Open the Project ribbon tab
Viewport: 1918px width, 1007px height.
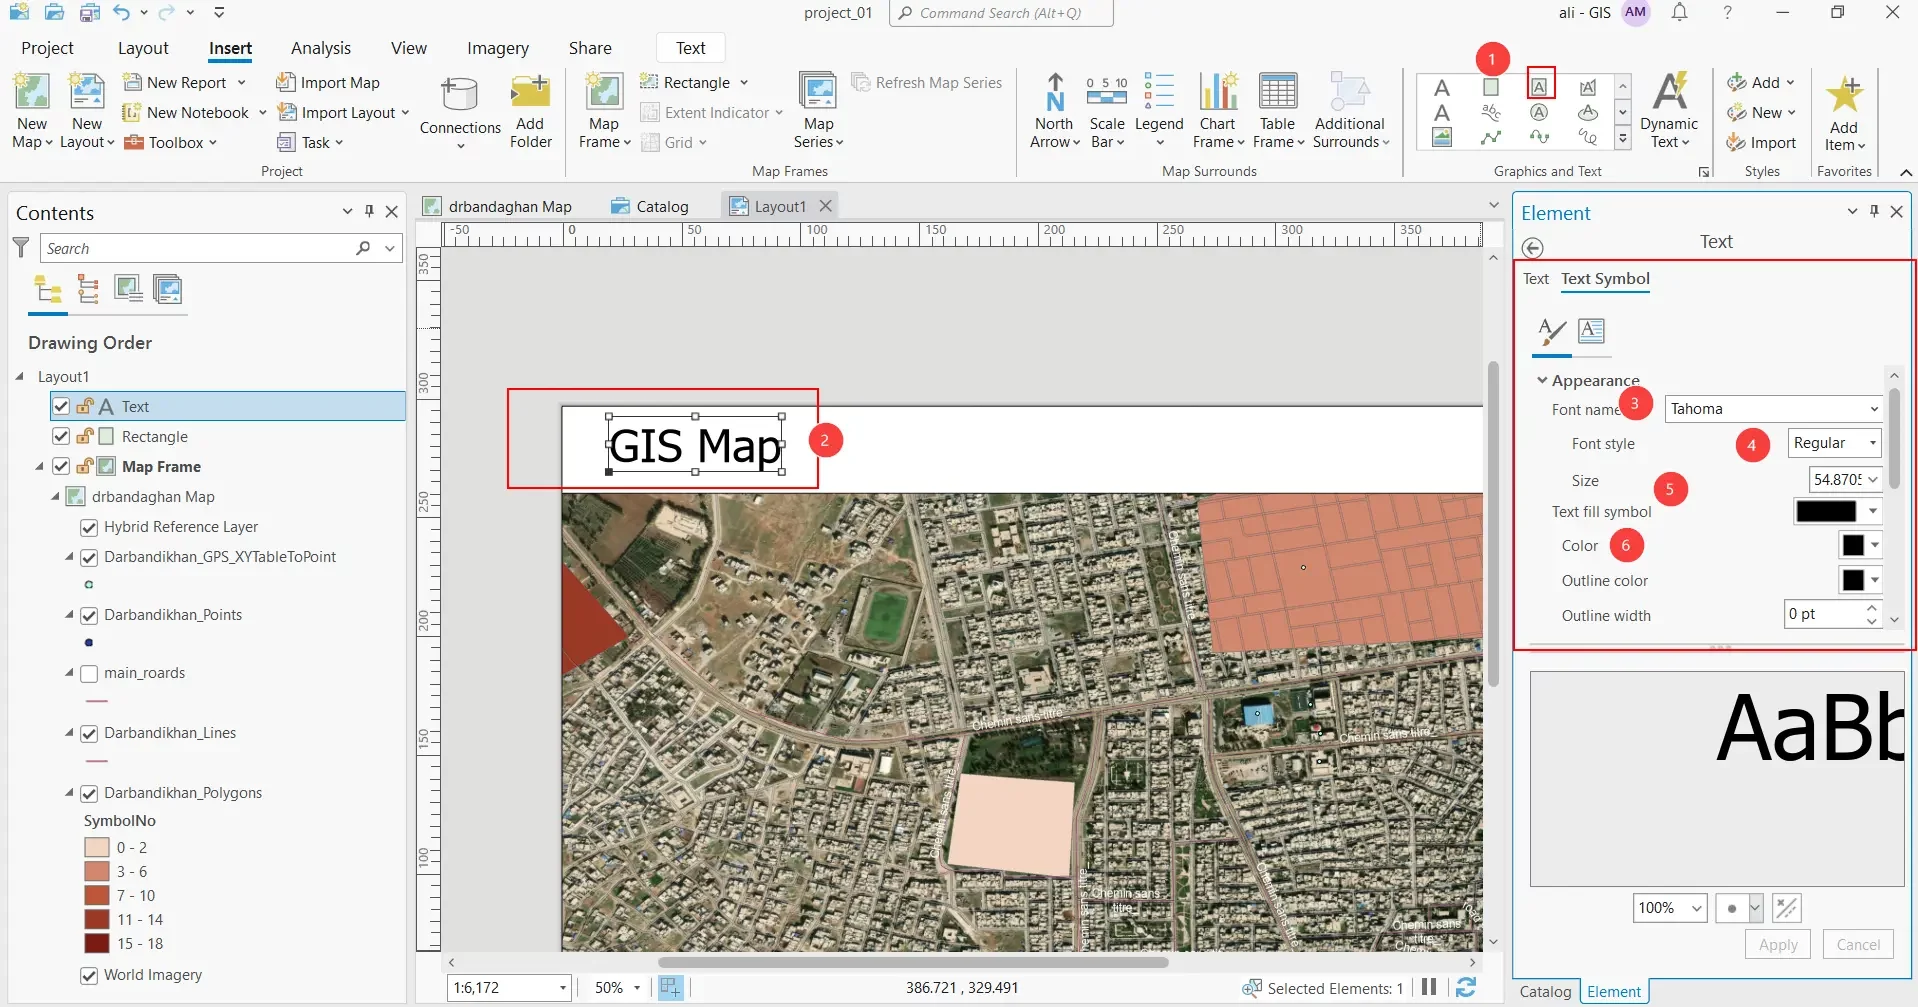point(47,48)
